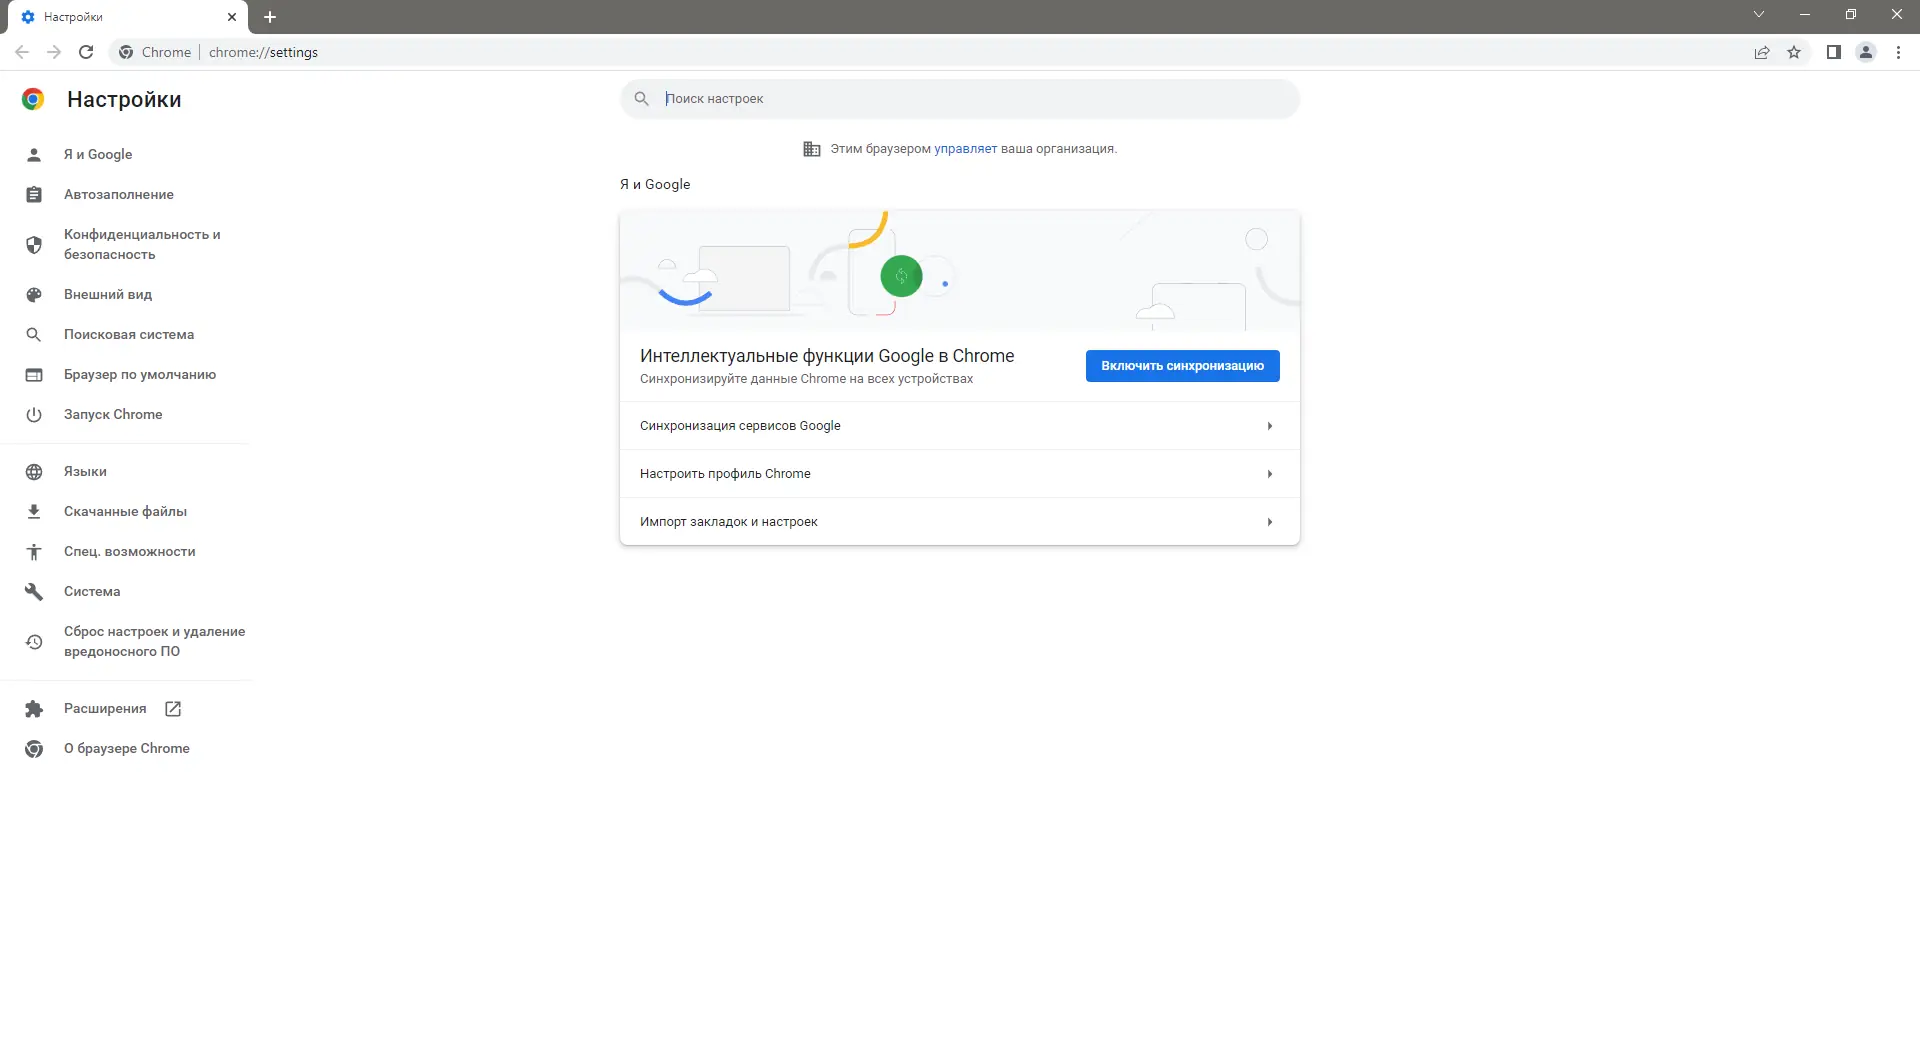
Task: Open the Скачанные файлы section
Action: click(x=125, y=512)
